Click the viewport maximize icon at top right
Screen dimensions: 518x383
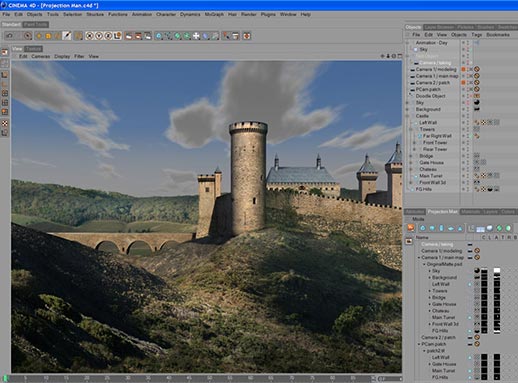400,56
